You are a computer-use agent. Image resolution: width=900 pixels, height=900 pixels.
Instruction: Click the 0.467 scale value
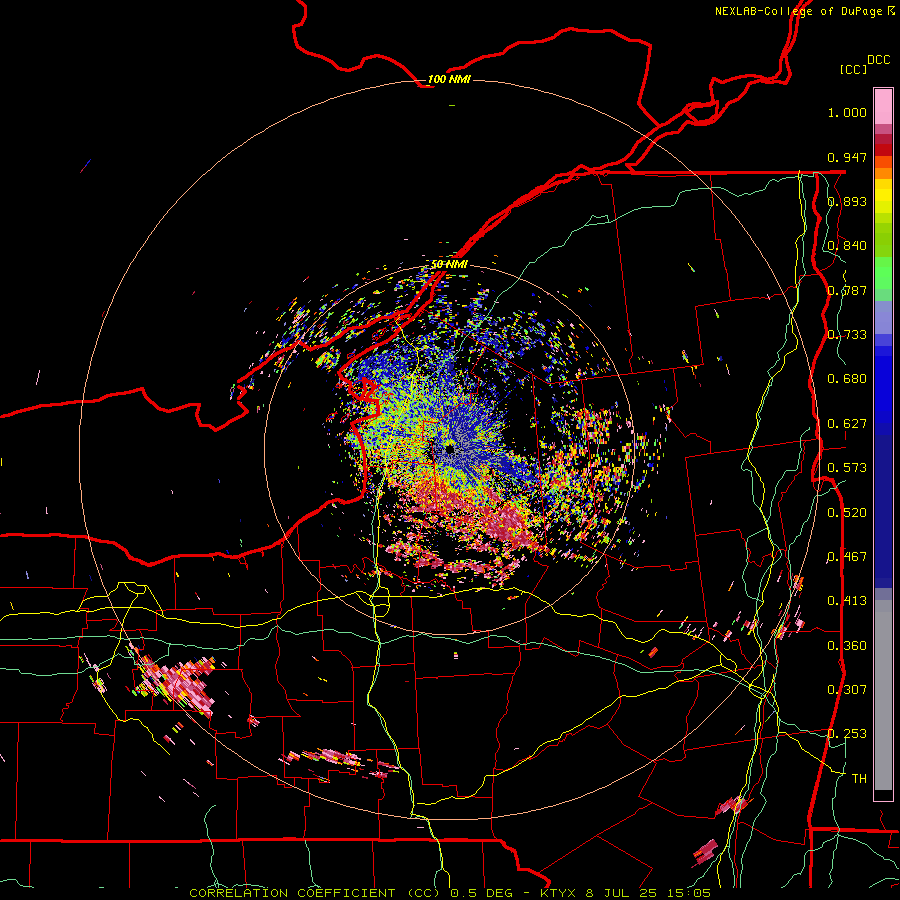847,557
